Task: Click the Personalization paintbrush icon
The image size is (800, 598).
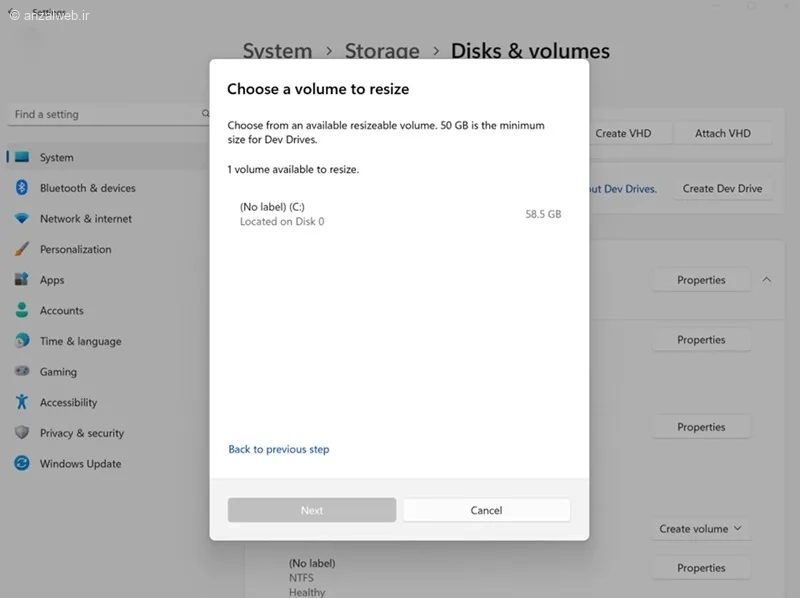Action: [21, 249]
